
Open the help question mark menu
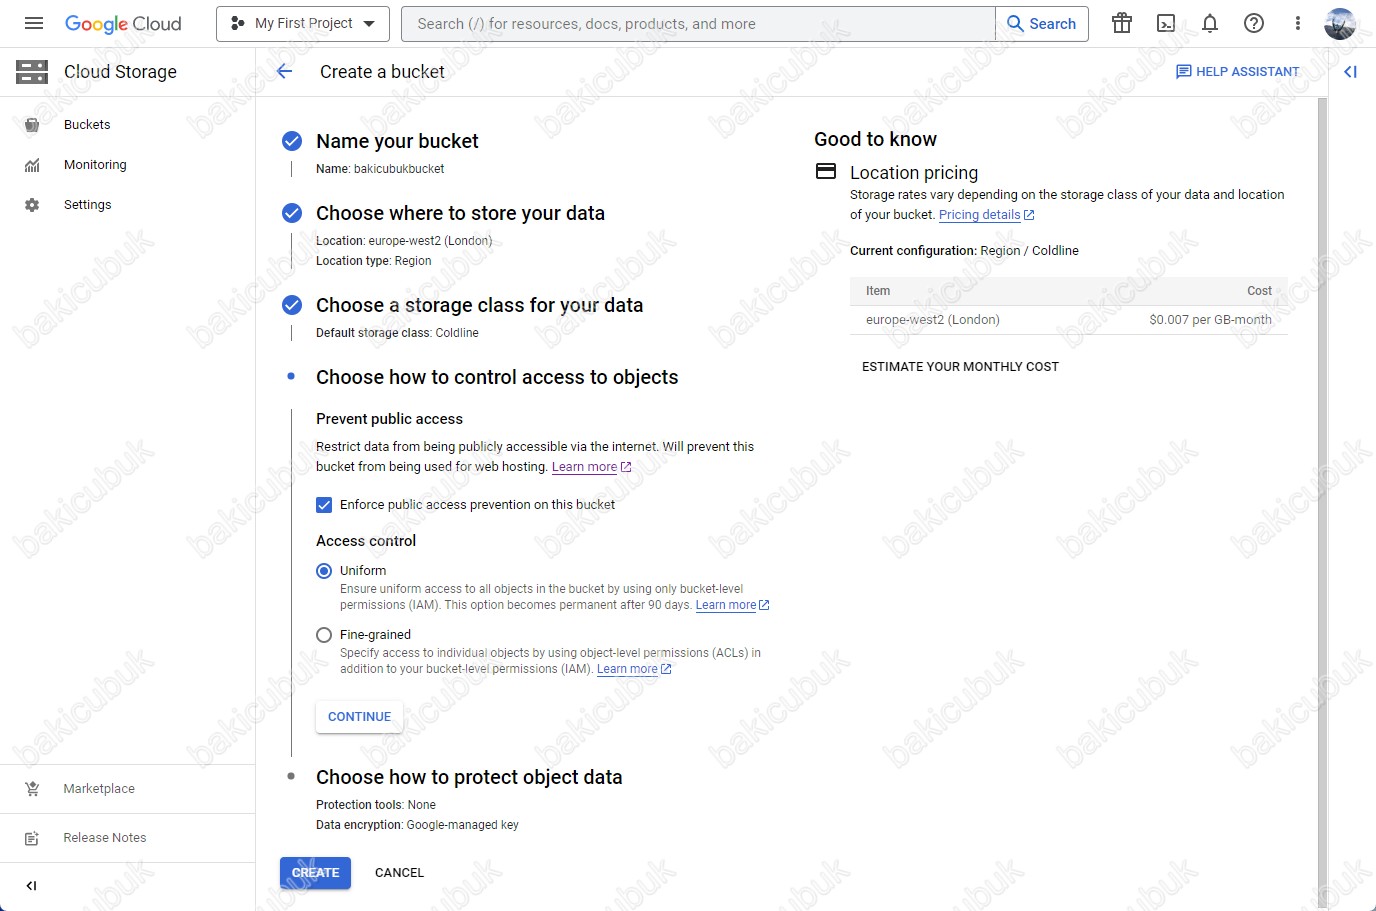1254,23
